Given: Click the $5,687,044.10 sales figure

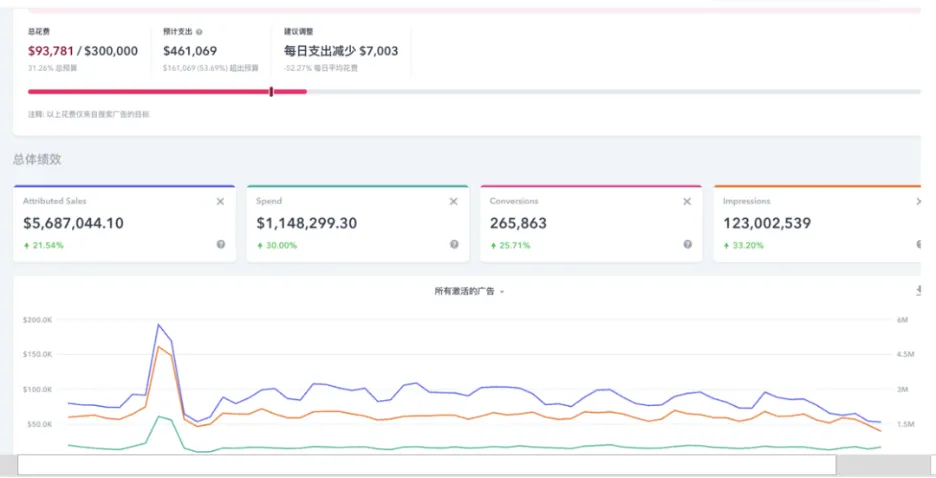Looking at the screenshot, I should [x=73, y=223].
